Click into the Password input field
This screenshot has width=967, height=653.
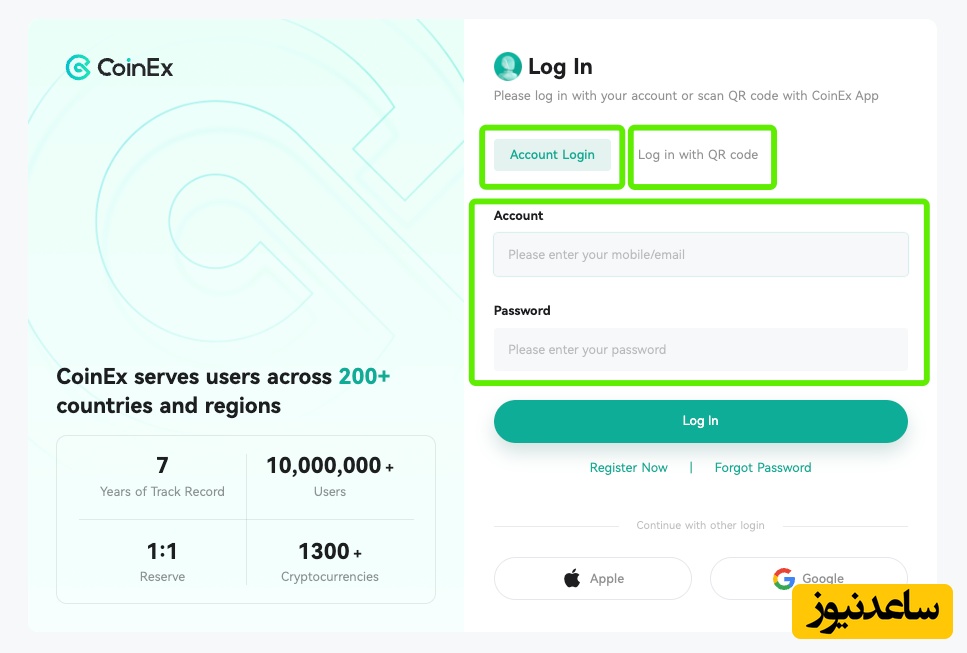[700, 350]
